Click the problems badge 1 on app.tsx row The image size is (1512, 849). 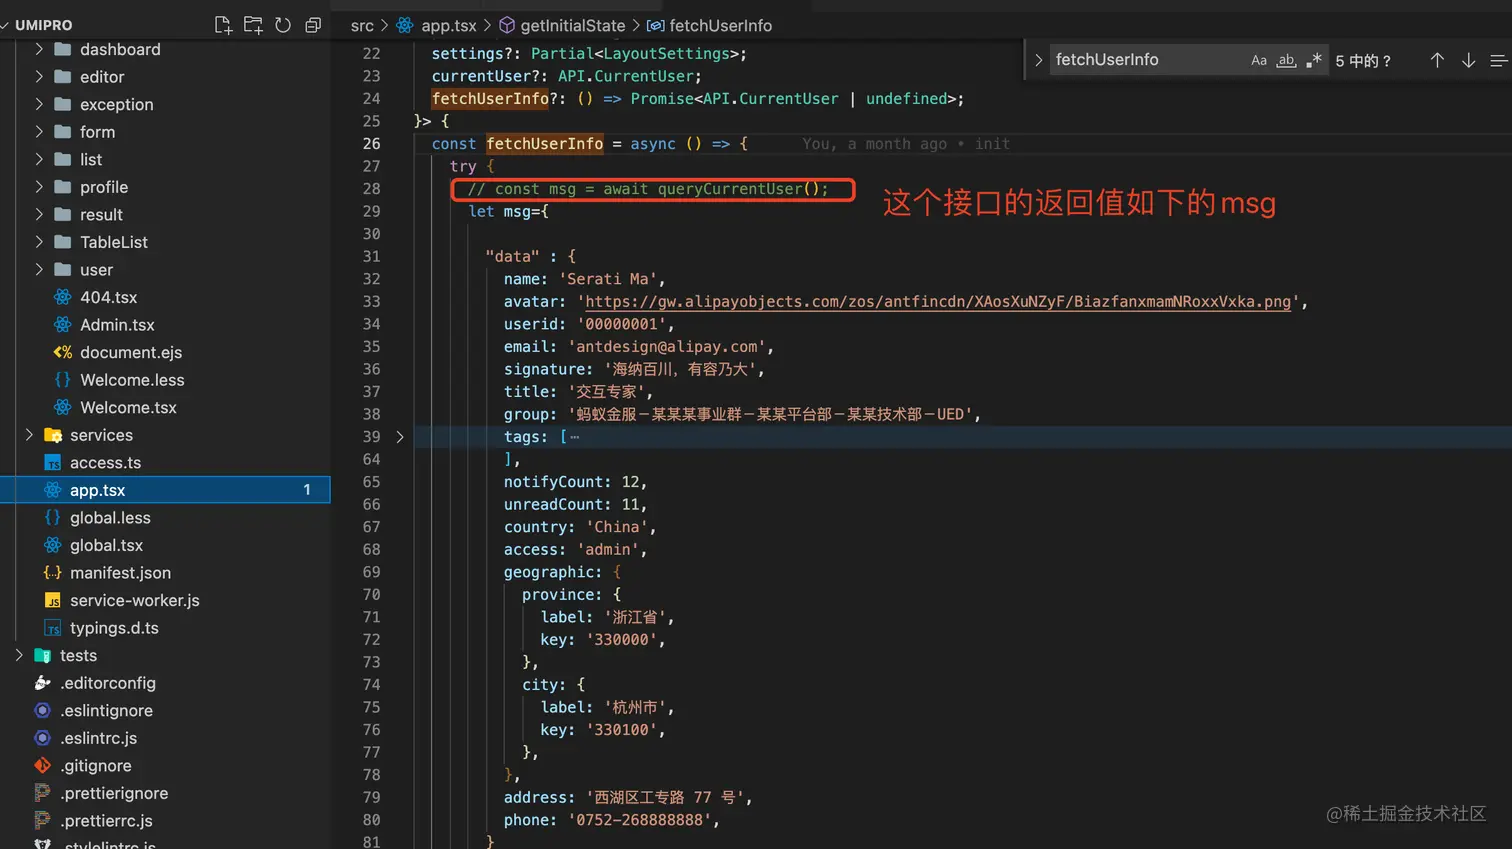tap(307, 490)
